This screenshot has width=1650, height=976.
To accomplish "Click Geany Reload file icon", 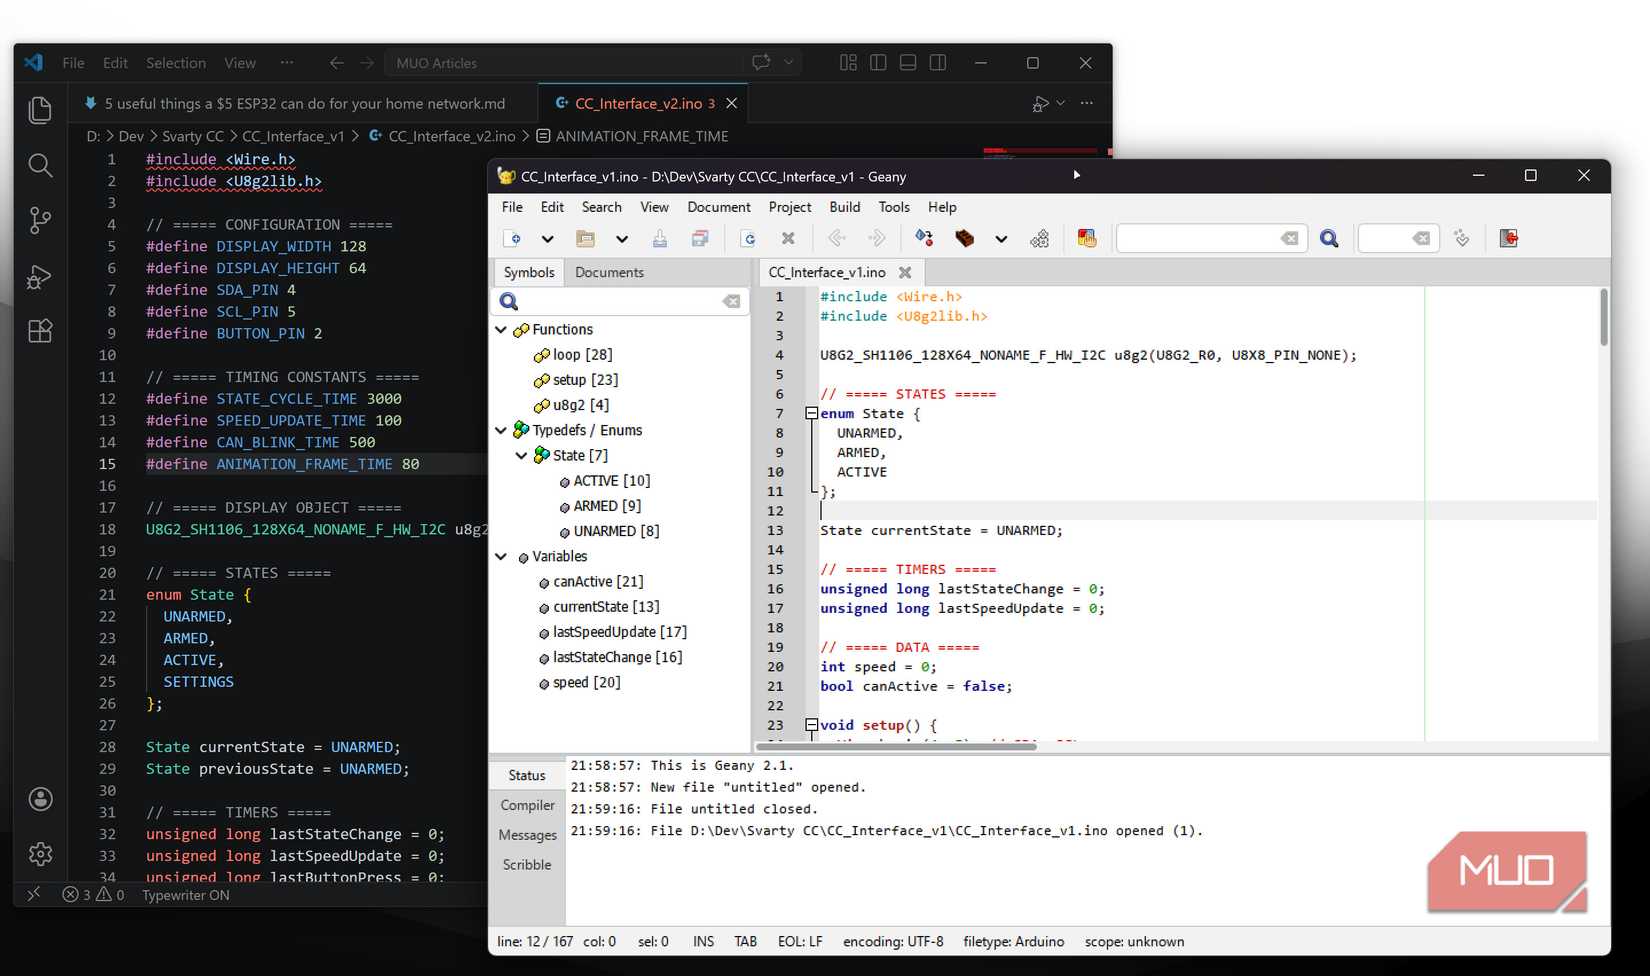I will coord(748,238).
